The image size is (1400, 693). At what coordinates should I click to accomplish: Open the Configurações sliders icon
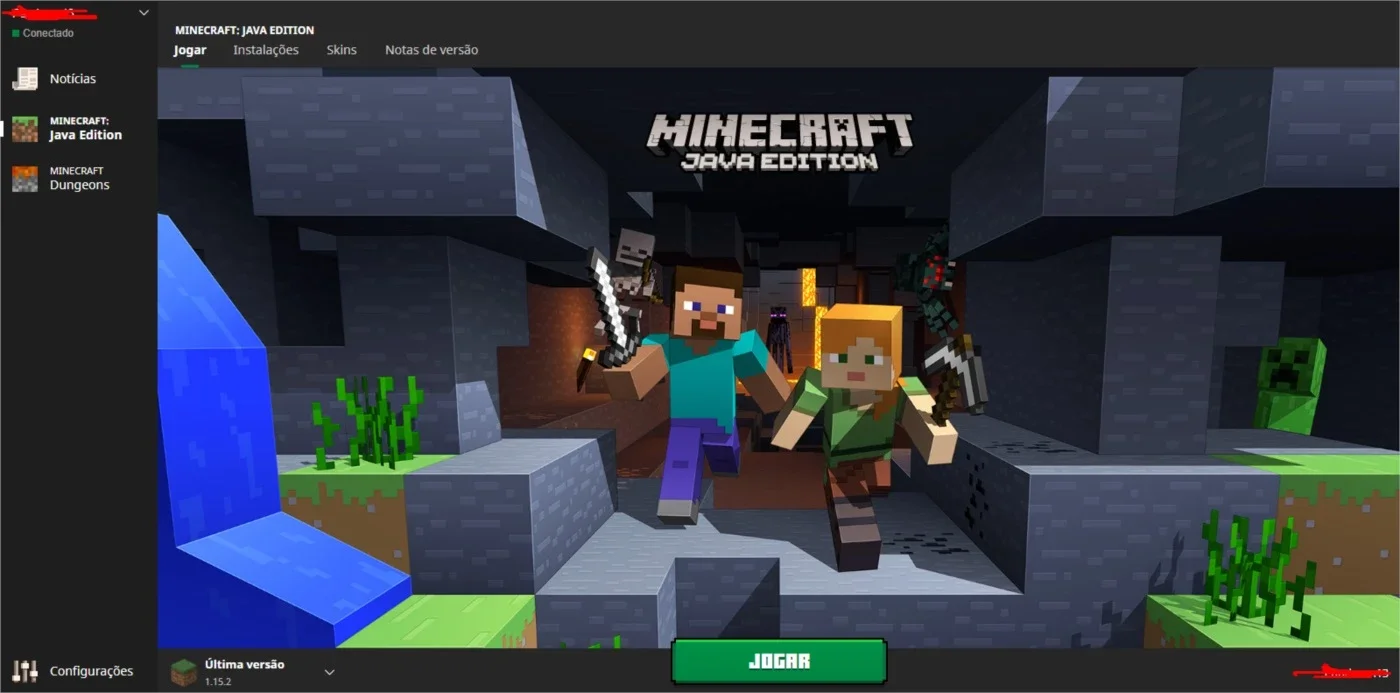(25, 671)
